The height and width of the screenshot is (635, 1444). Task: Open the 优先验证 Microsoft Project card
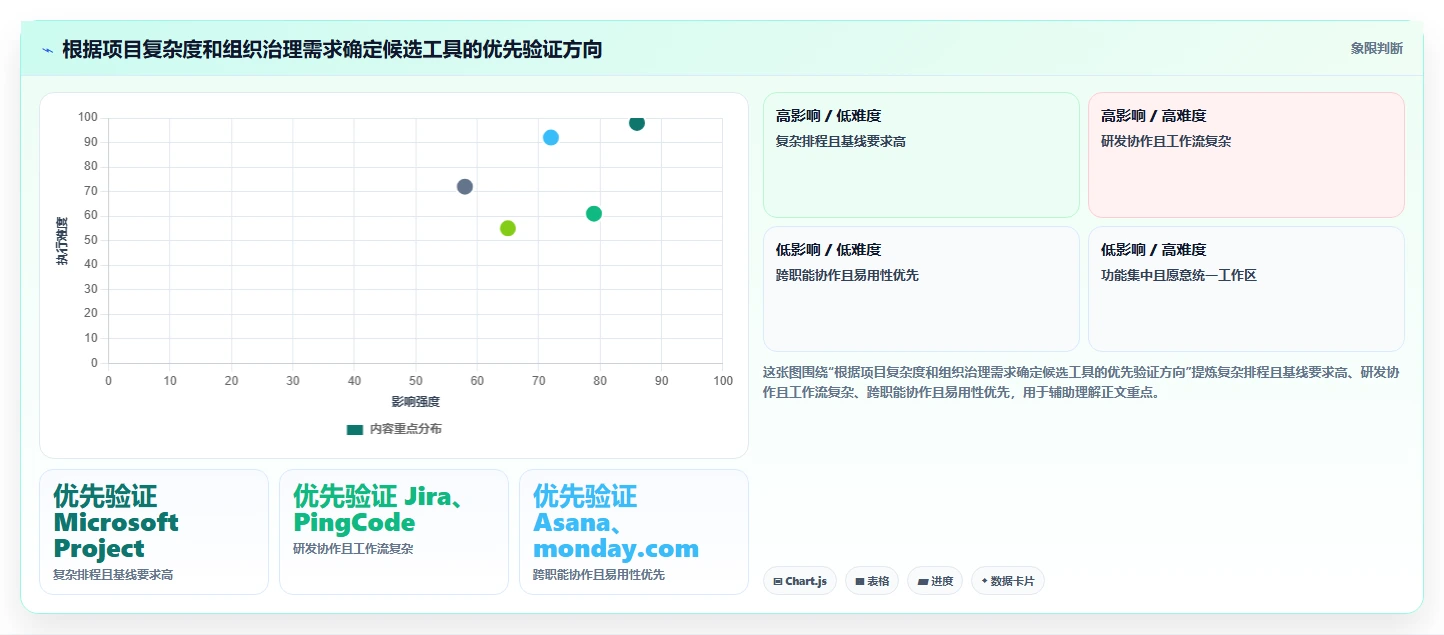pos(154,532)
